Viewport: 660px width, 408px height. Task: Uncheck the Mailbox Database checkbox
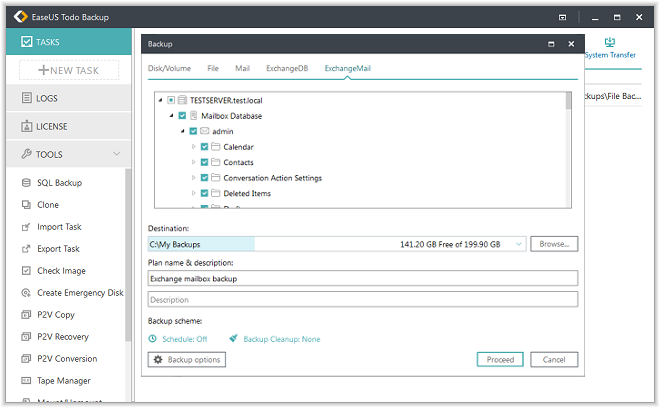pyautogui.click(x=181, y=116)
